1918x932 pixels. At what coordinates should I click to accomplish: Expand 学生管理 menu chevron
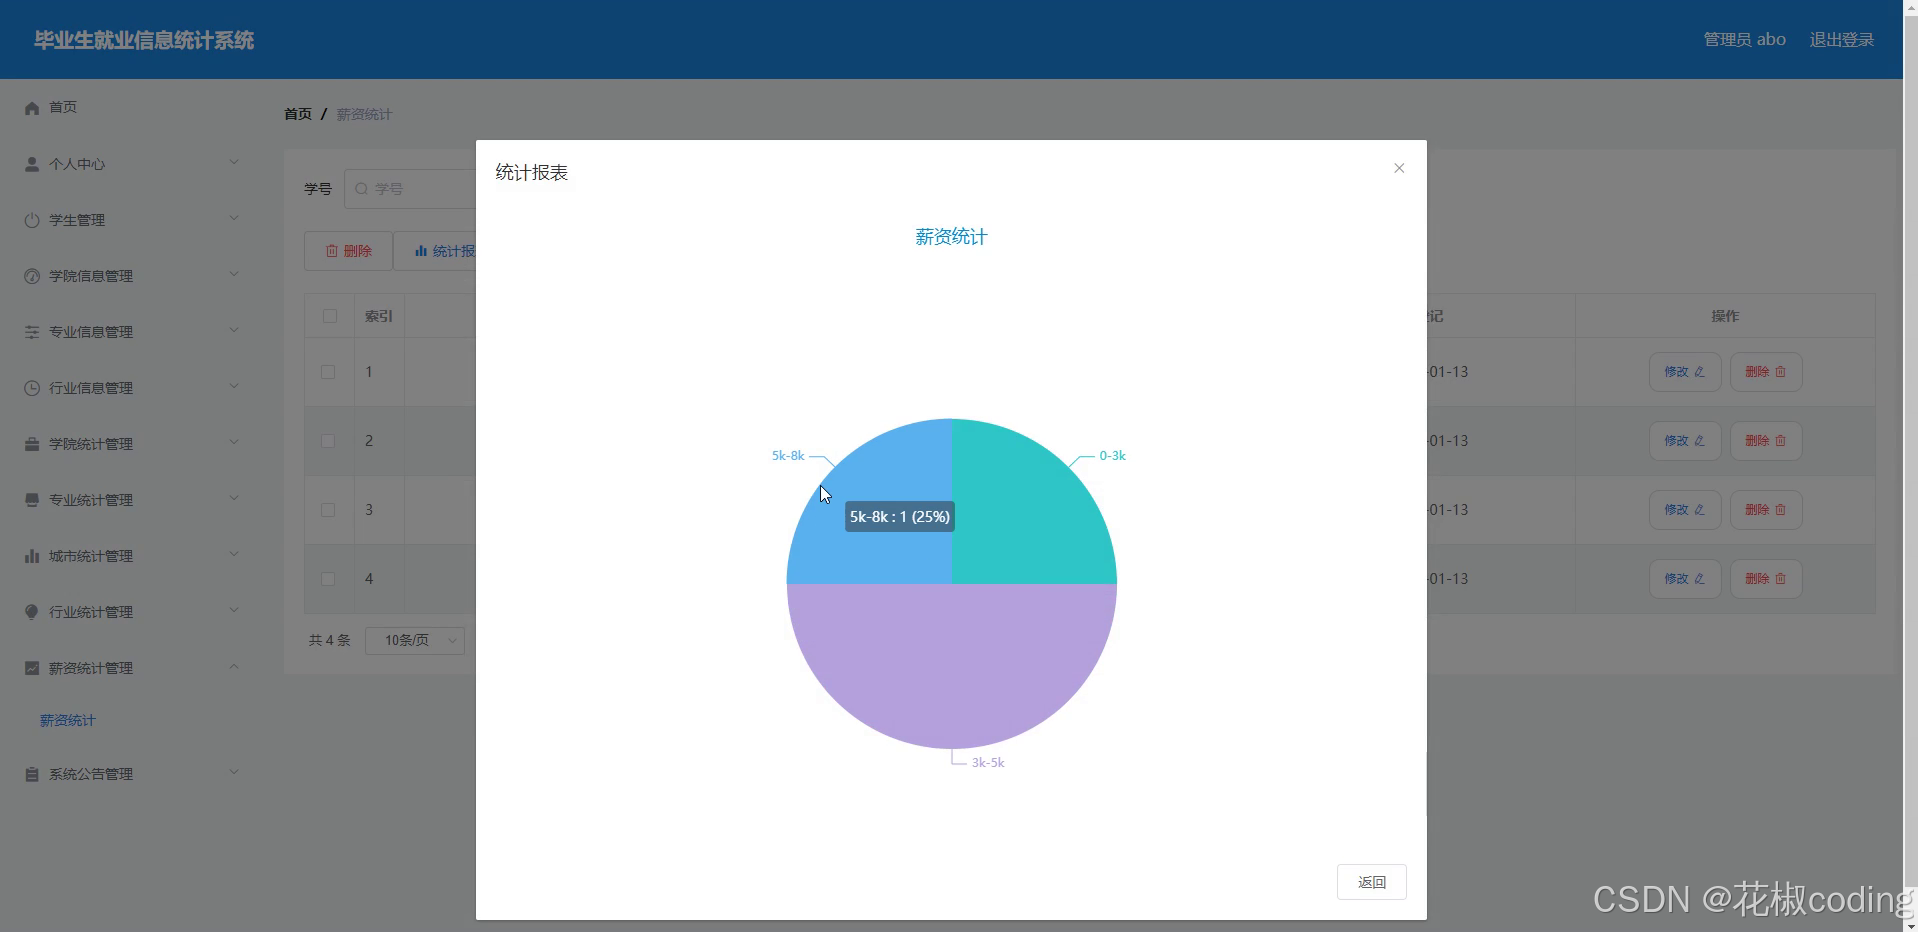coord(234,218)
